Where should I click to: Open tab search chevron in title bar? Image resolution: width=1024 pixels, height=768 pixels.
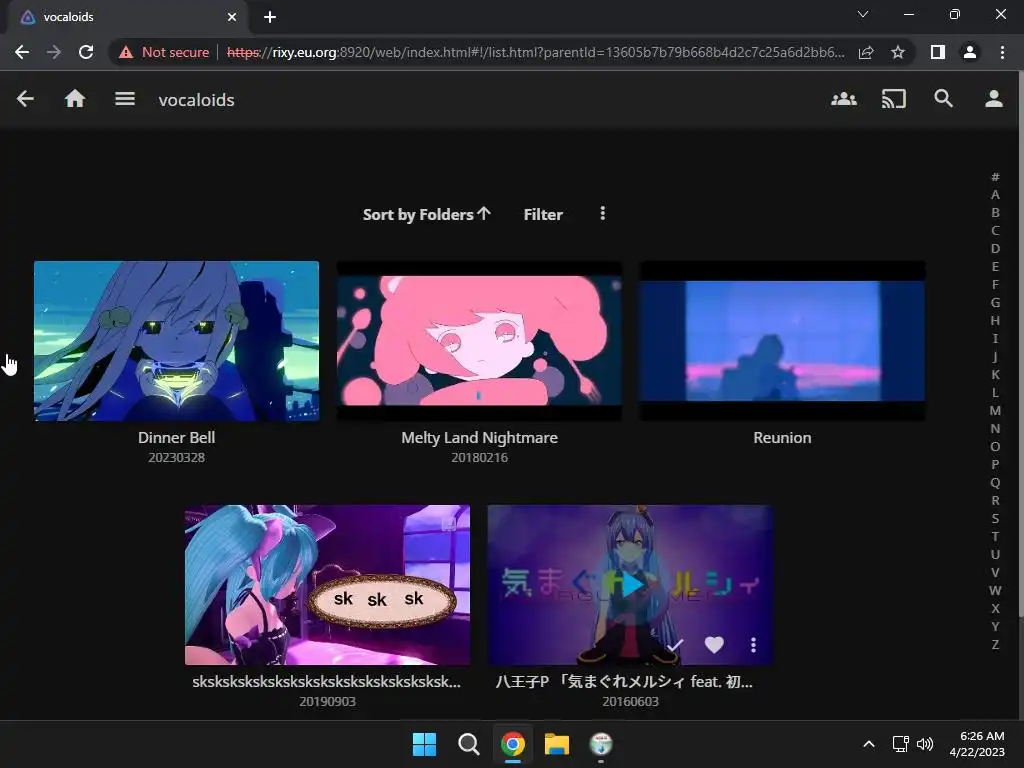(x=863, y=14)
